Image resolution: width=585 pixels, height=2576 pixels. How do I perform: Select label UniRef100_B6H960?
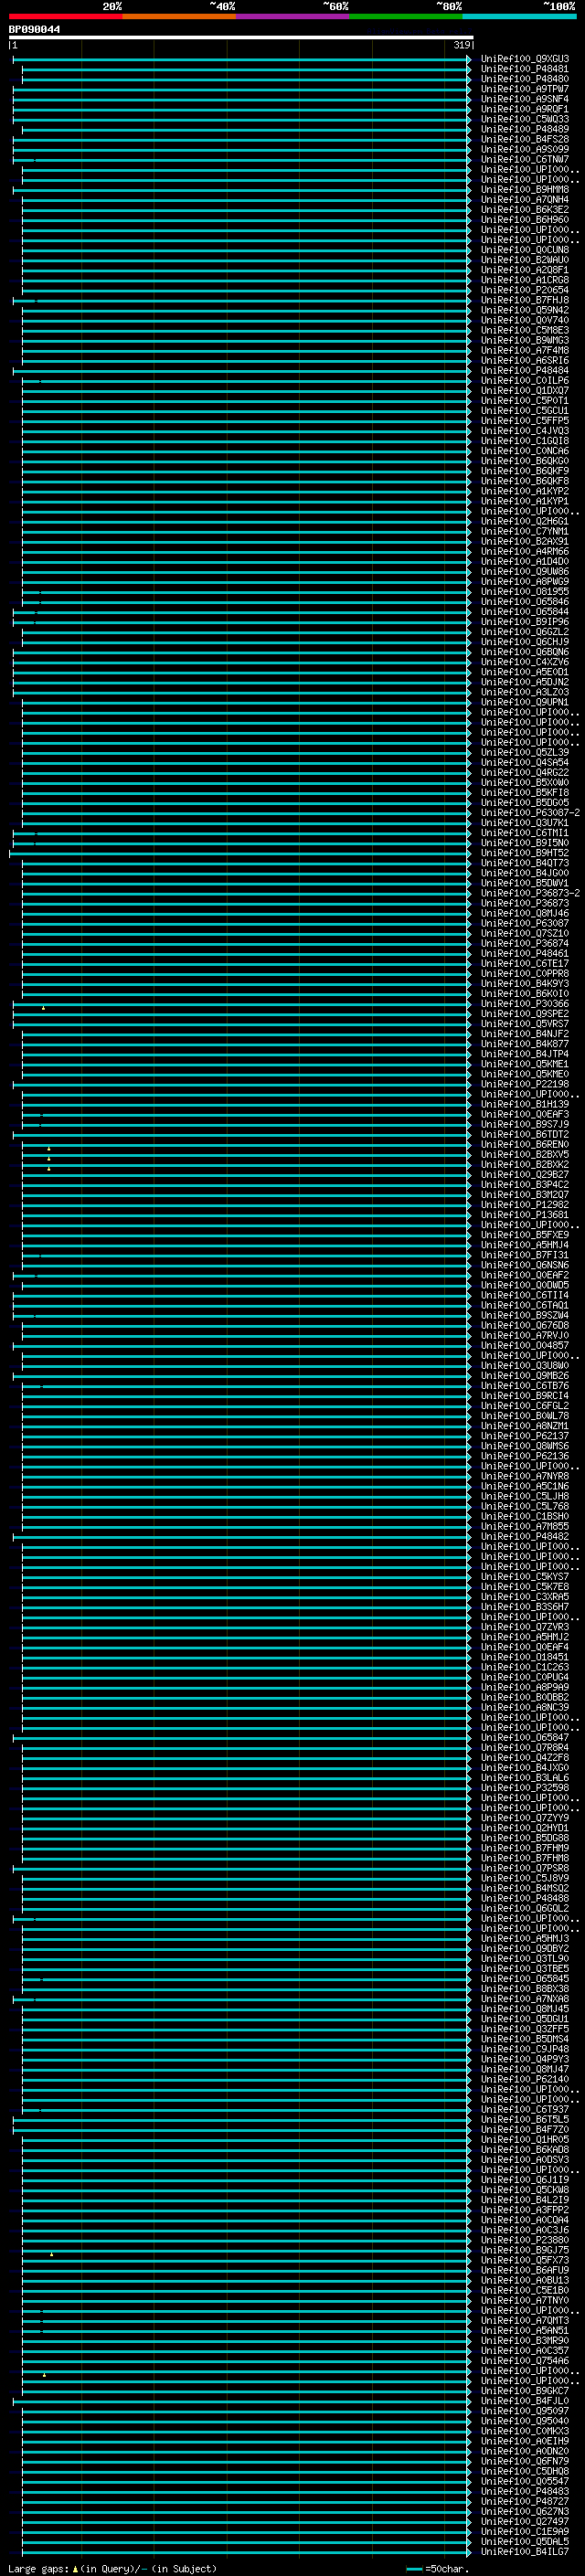(x=525, y=220)
